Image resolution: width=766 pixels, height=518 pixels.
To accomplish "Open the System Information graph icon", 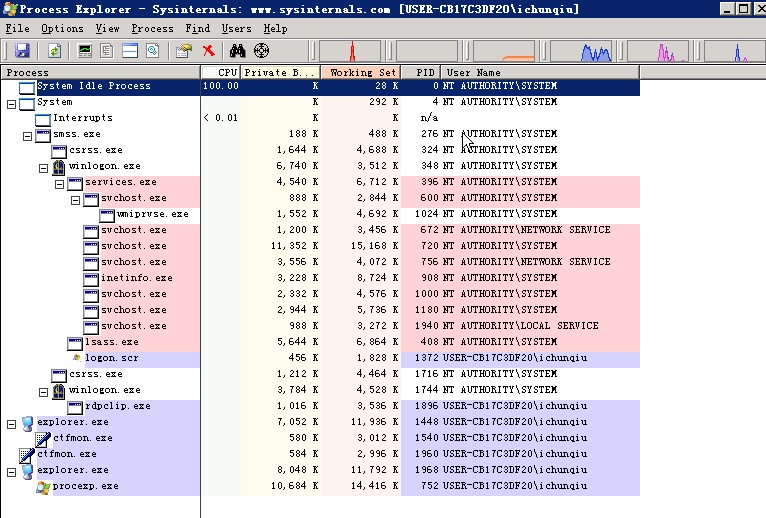I will point(85,50).
